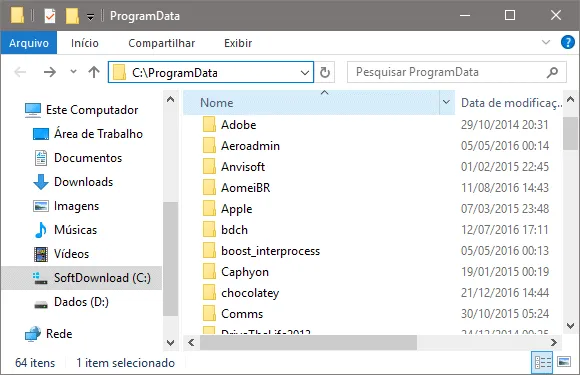
Task: Sort by the Nome column header
Action: [311, 102]
